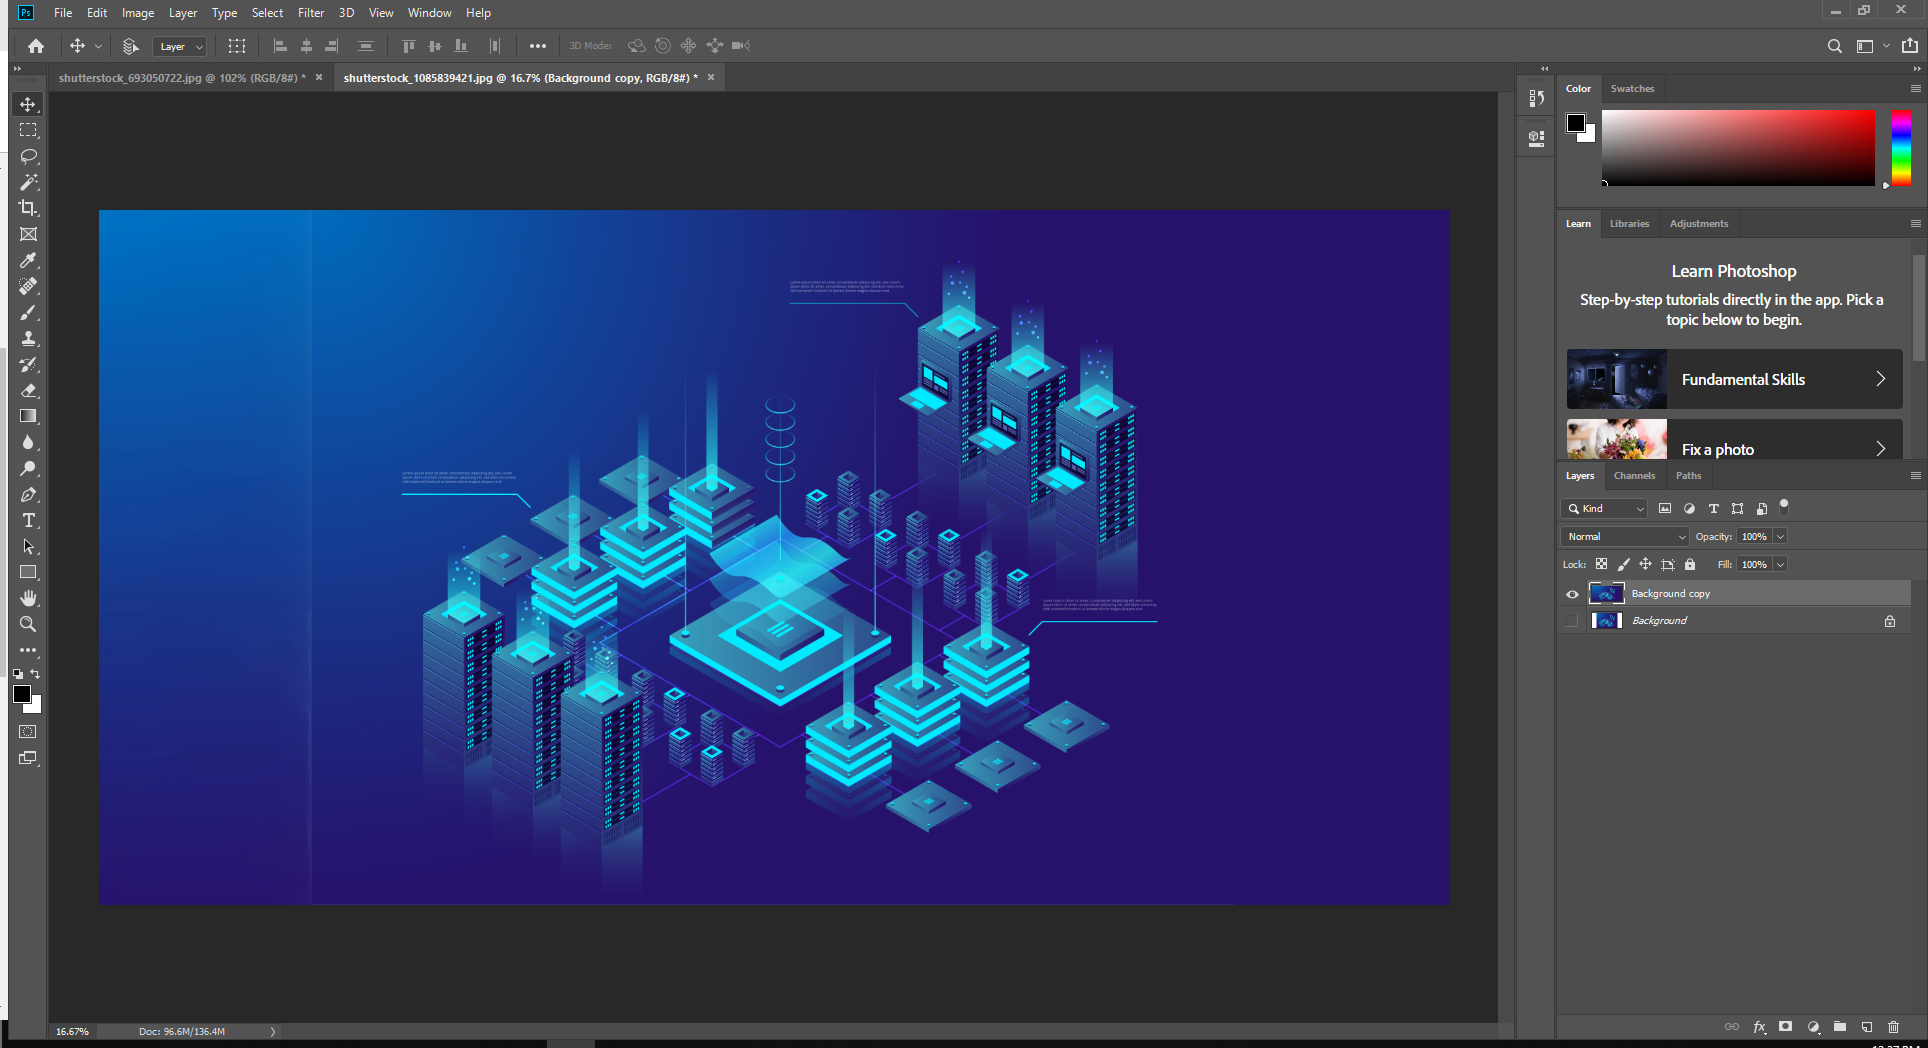Click the Home icon in options bar
Screen dimensions: 1928x1048
pyautogui.click(x=36, y=46)
